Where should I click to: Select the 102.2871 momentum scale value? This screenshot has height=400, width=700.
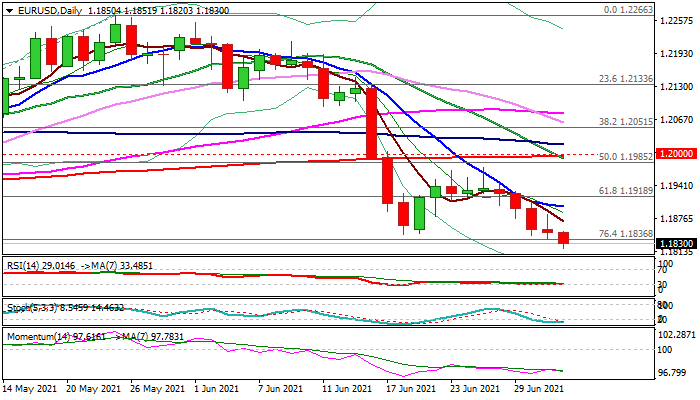tap(677, 334)
